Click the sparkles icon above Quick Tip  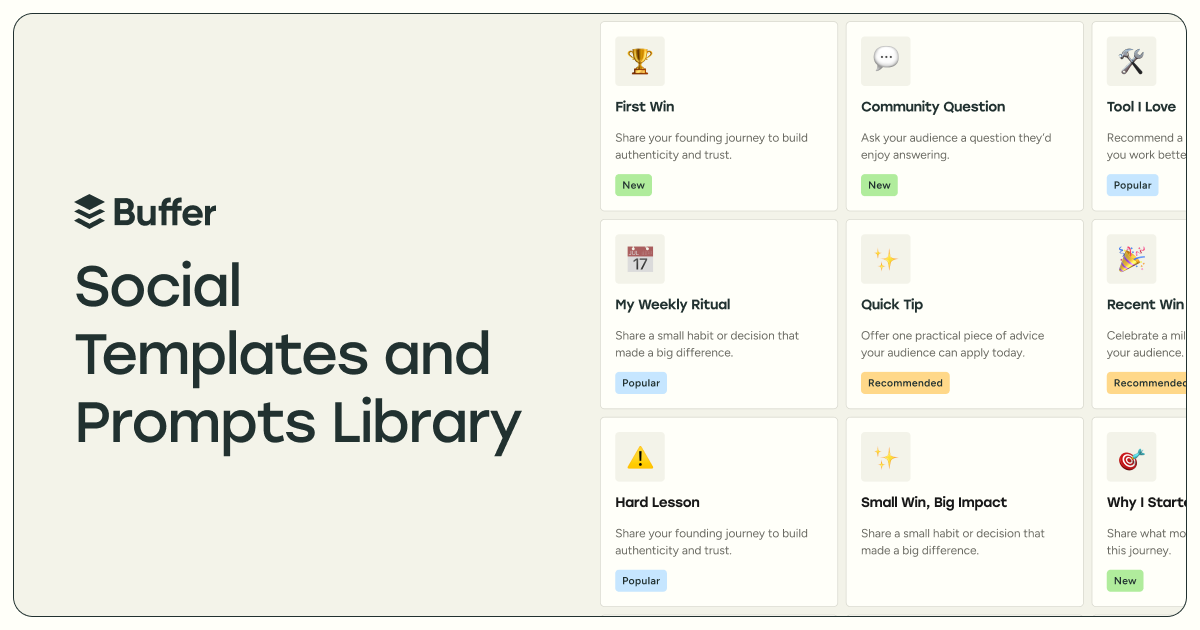point(886,259)
